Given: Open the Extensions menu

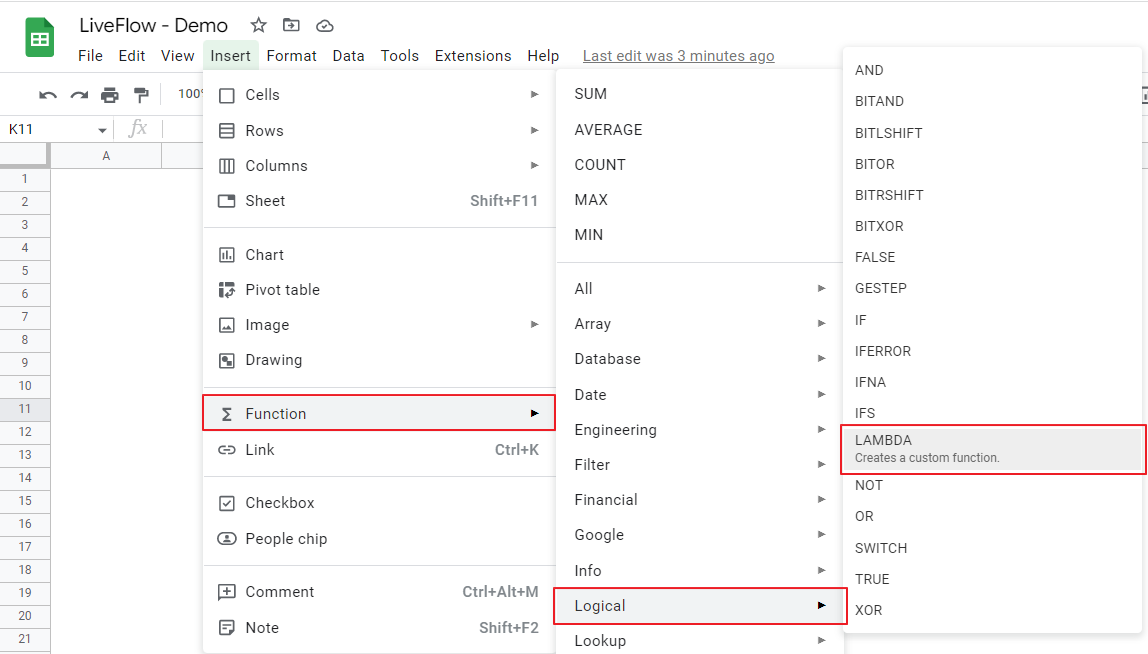Looking at the screenshot, I should pyautogui.click(x=473, y=56).
